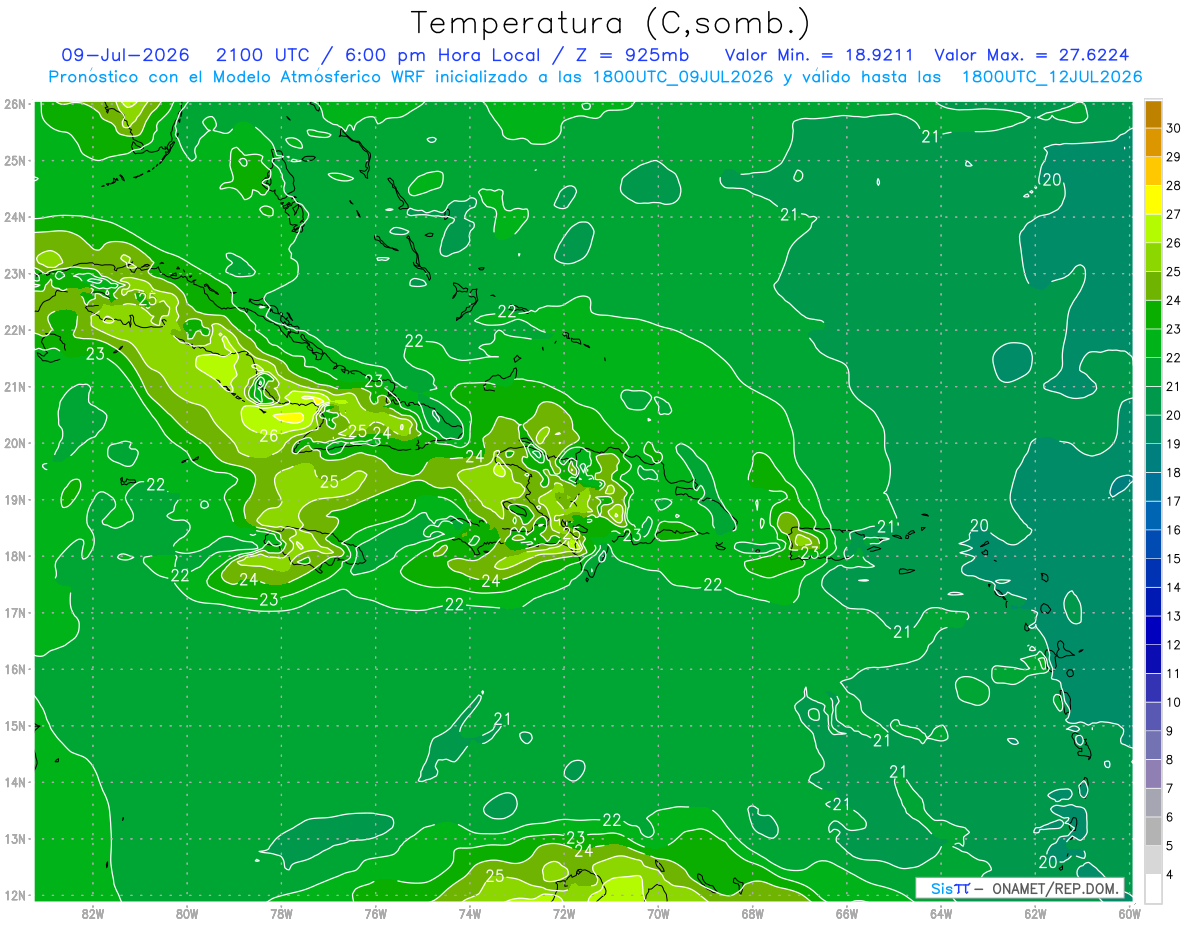Viewport: 1200px width, 927px height.
Task: Select the "09-Jul-2026" date text
Action: 126,55
